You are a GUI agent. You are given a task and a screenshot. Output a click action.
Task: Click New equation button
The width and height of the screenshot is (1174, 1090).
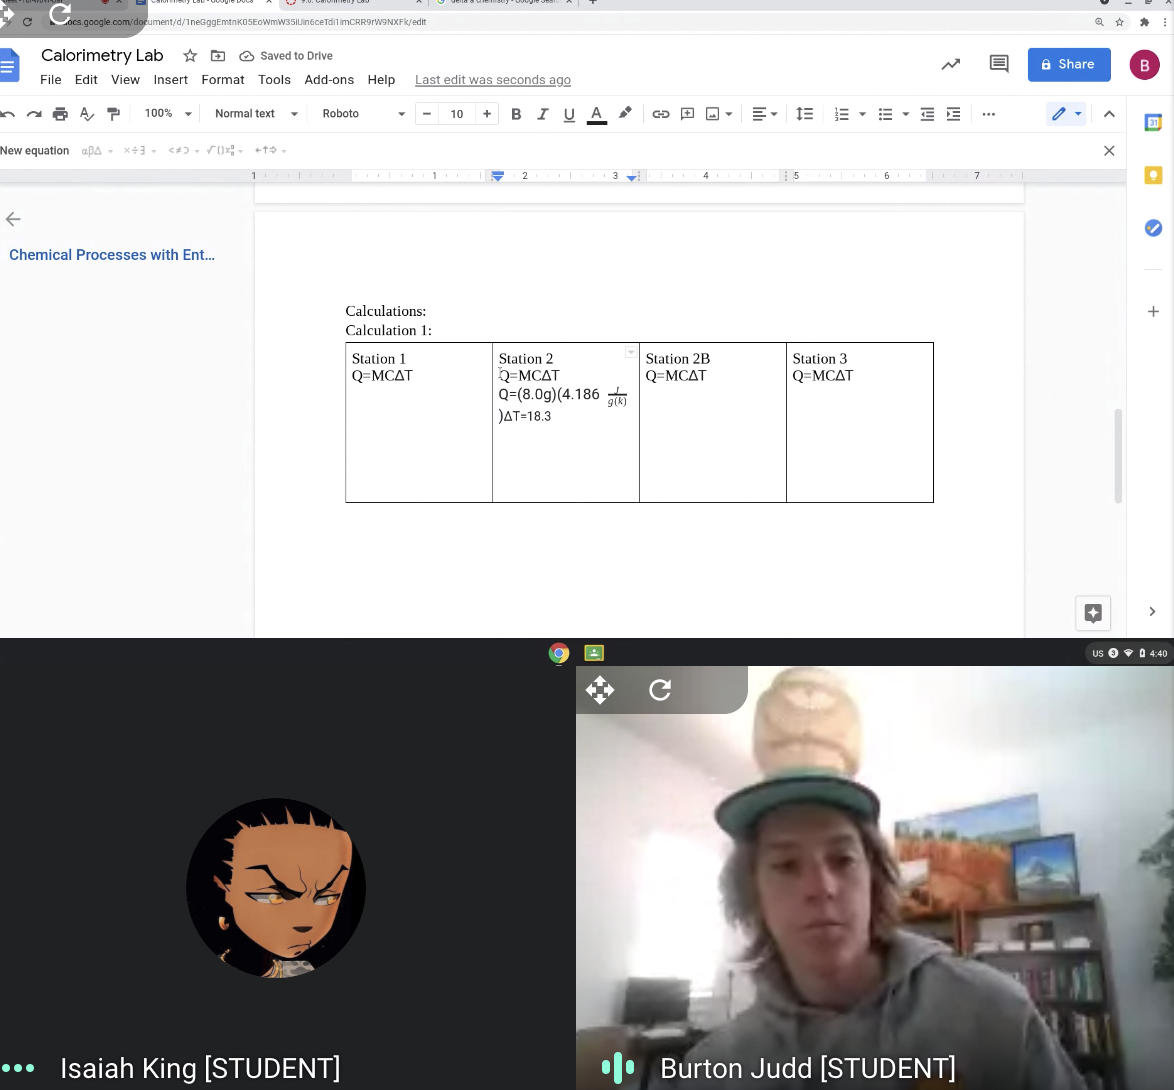(x=34, y=150)
